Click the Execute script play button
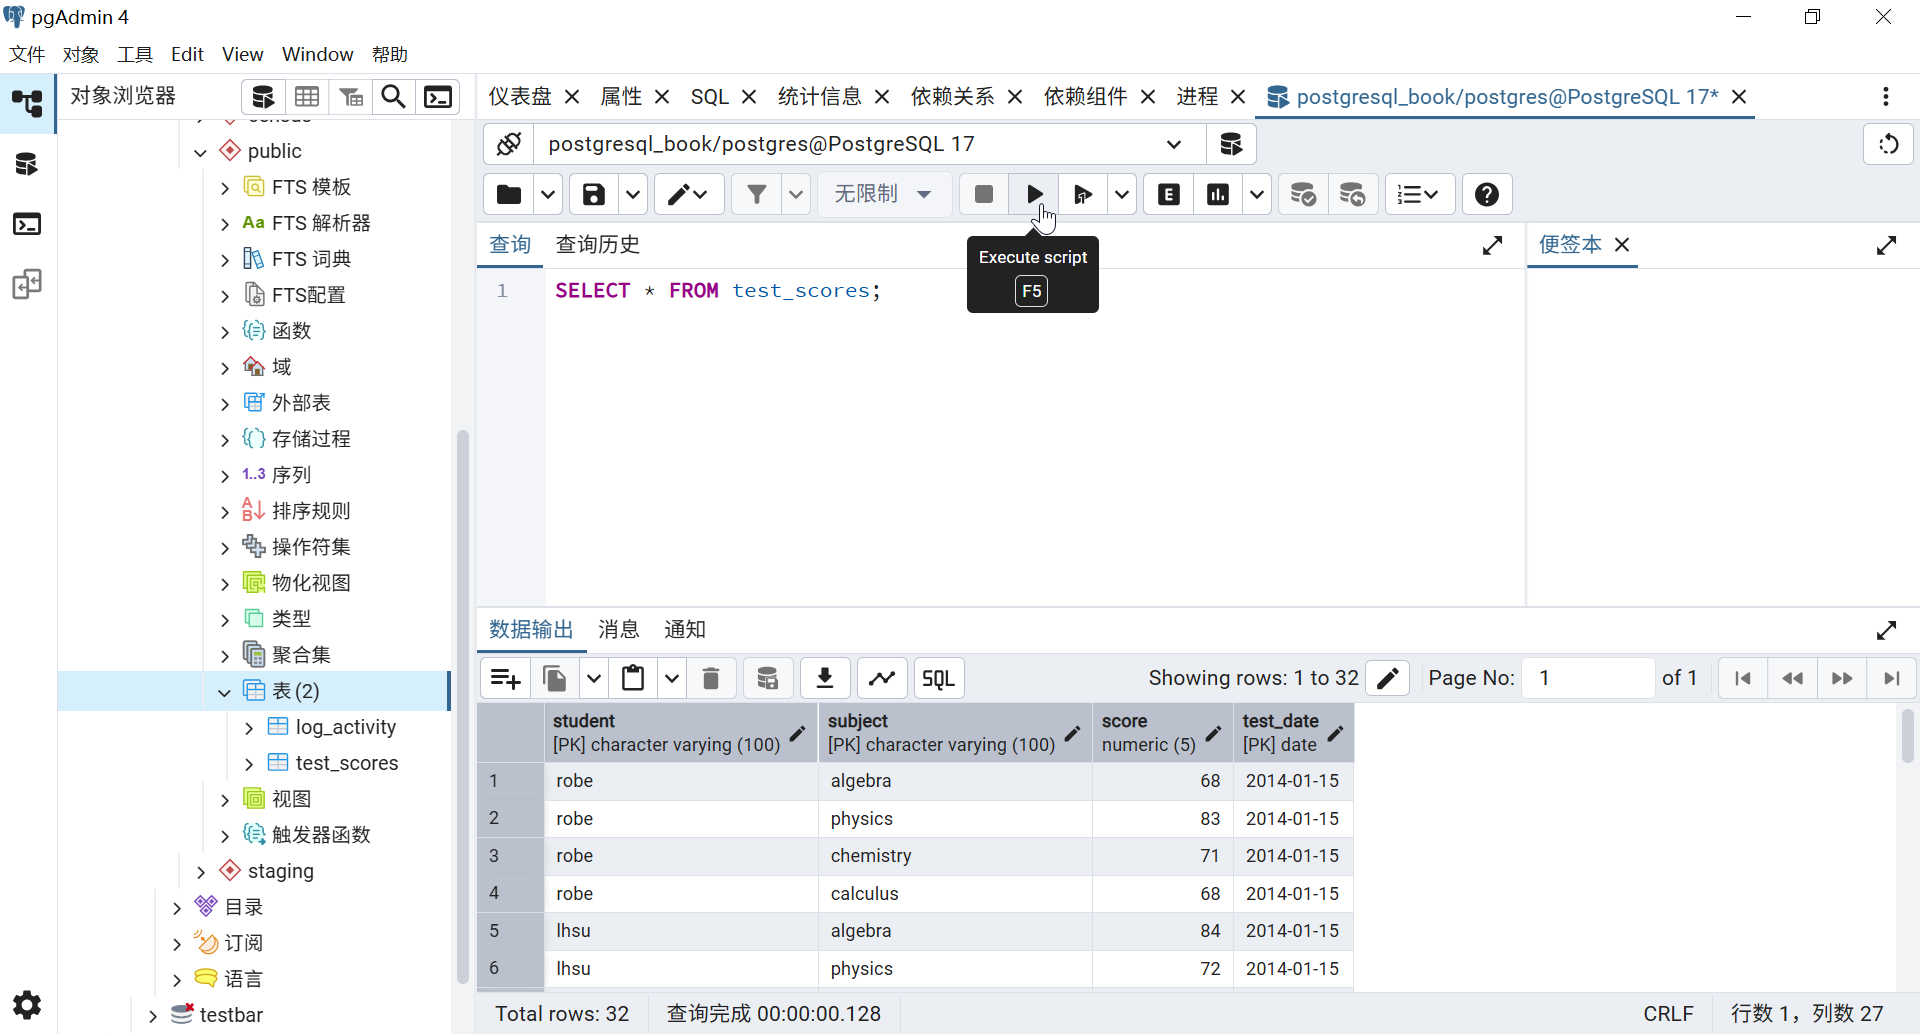The width and height of the screenshot is (1920, 1034). (1034, 194)
